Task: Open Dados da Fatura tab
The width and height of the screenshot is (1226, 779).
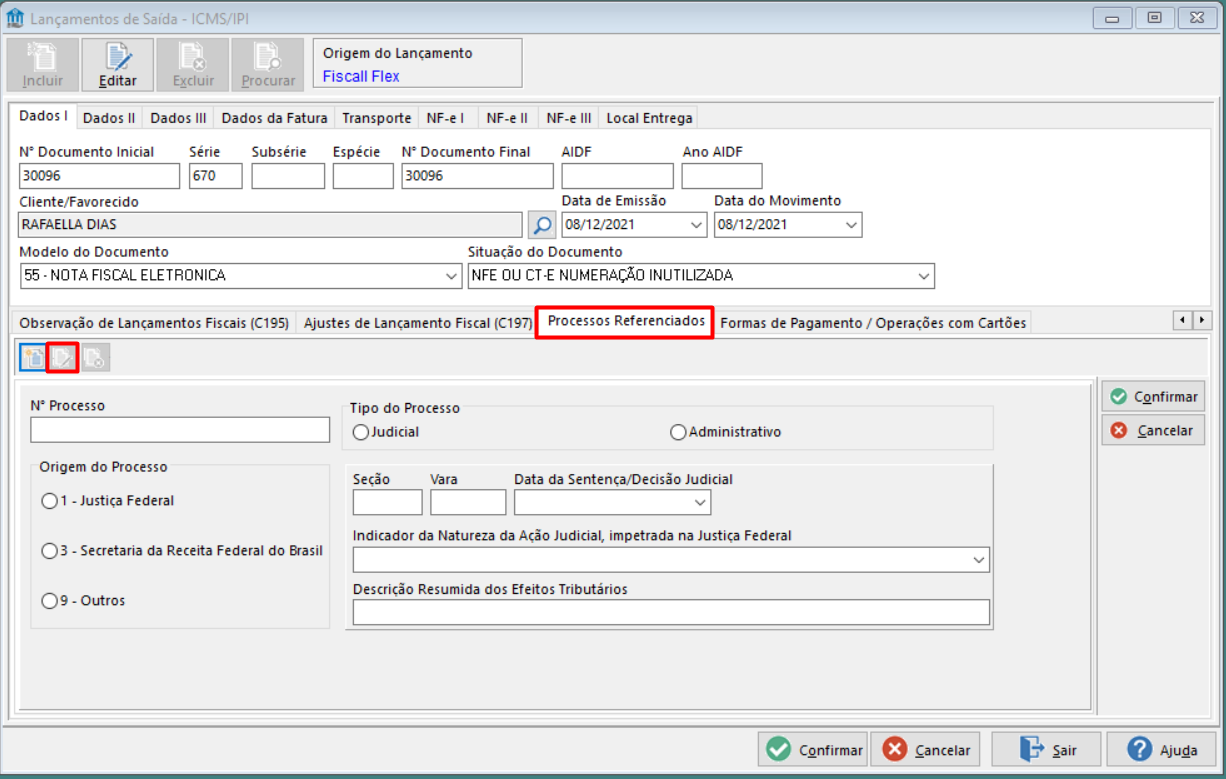Action: point(274,118)
